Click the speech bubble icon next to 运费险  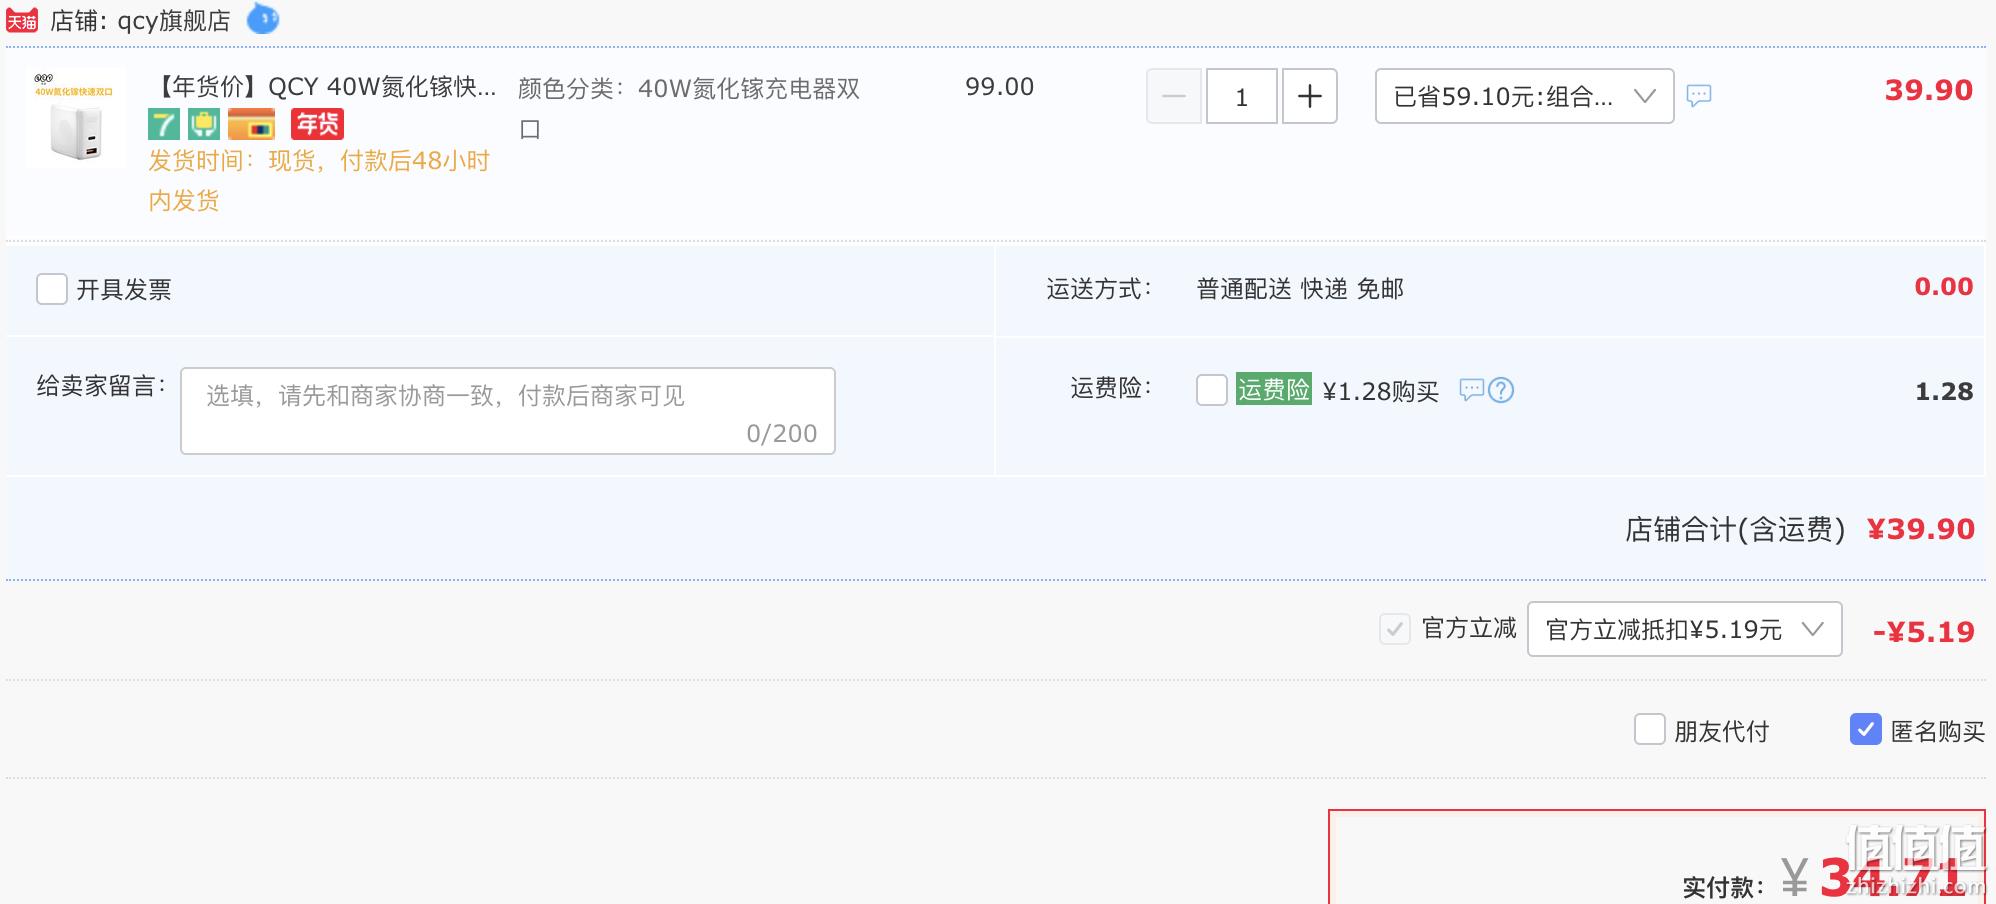(1471, 390)
